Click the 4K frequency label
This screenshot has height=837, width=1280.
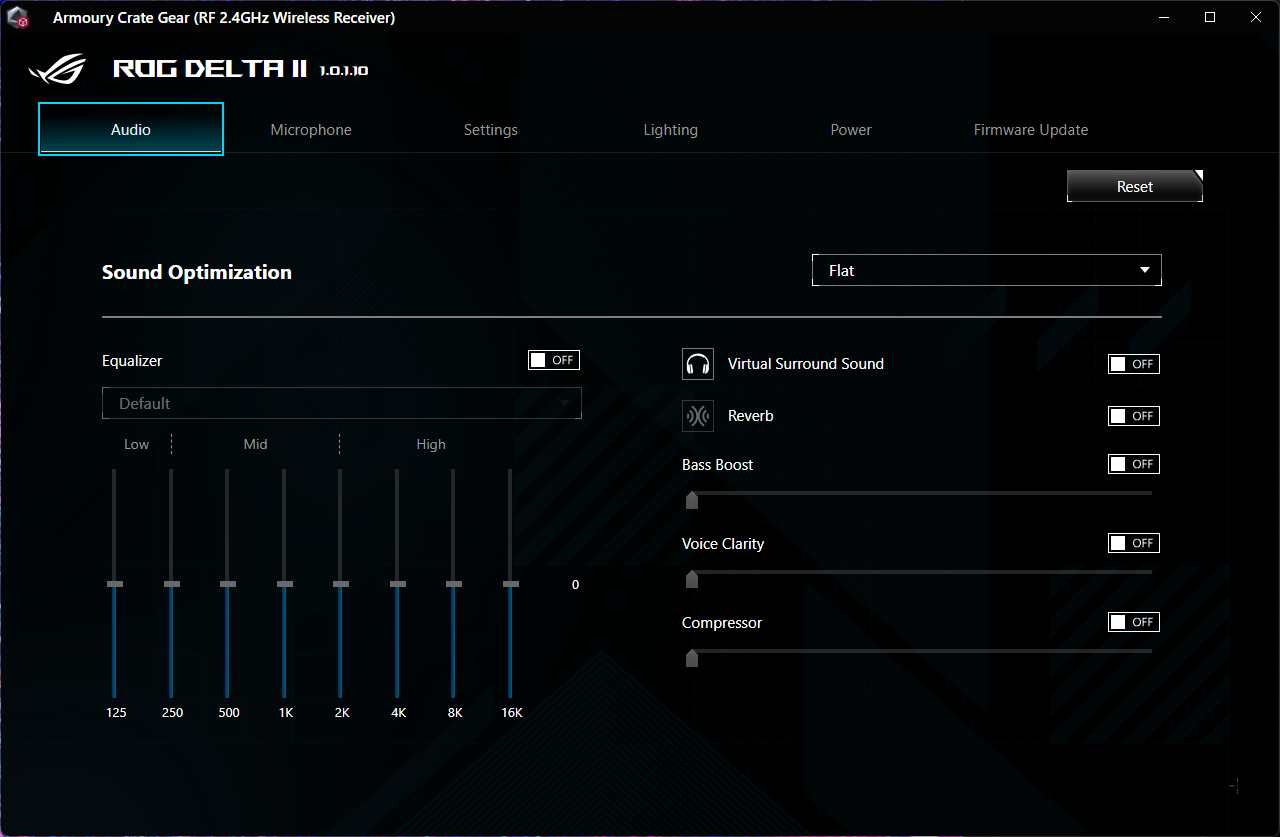click(x=399, y=713)
